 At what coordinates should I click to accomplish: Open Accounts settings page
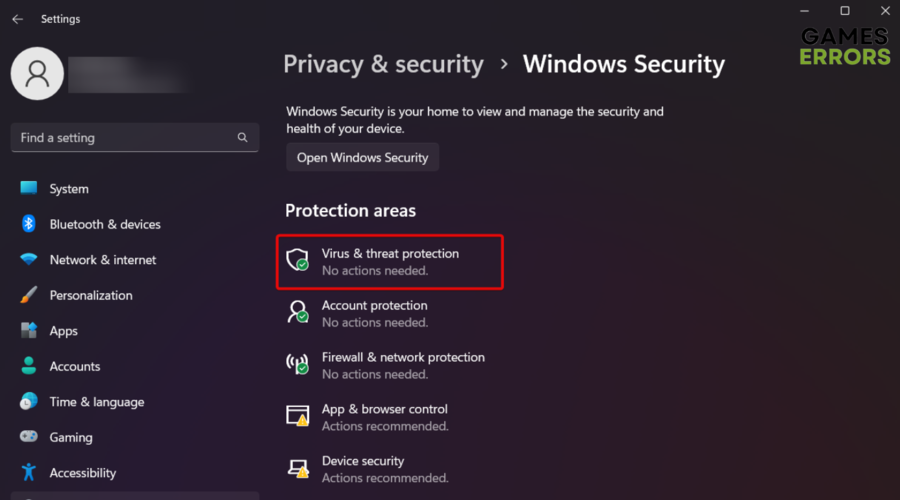click(x=75, y=367)
